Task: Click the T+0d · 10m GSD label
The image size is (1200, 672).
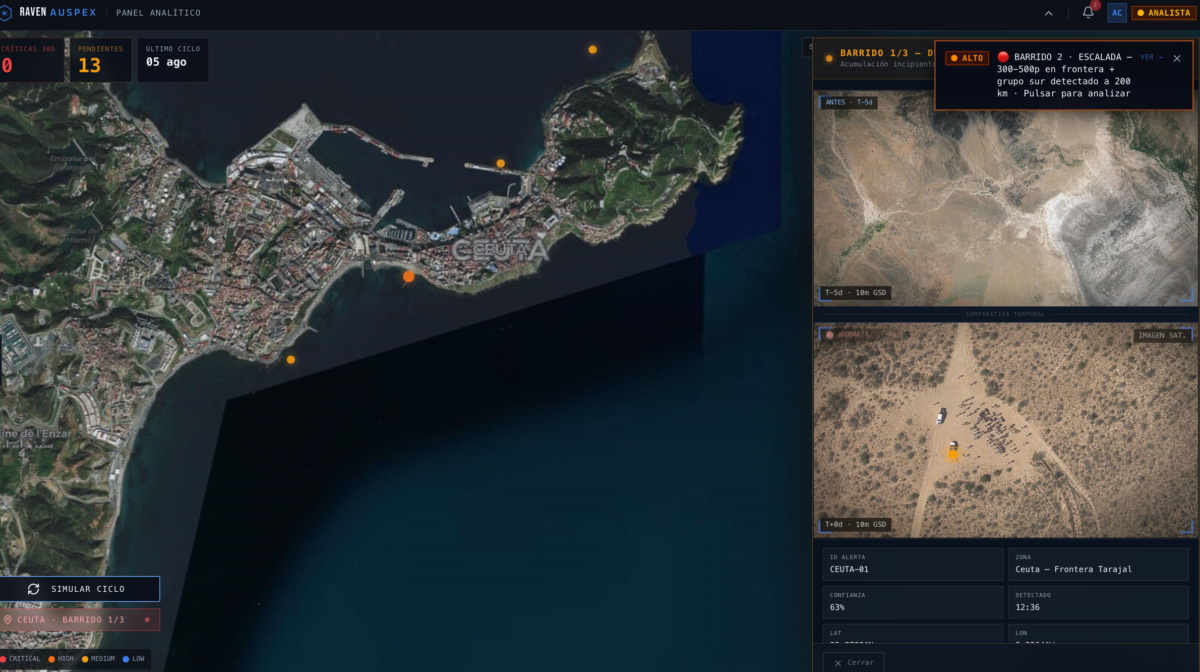Action: pos(855,524)
